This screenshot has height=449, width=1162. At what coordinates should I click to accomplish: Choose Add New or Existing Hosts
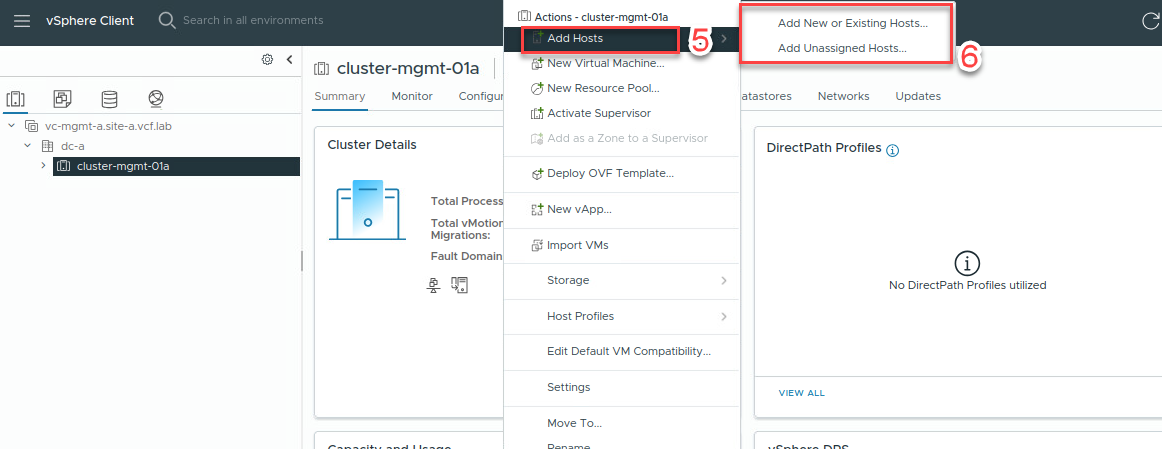pyautogui.click(x=852, y=24)
